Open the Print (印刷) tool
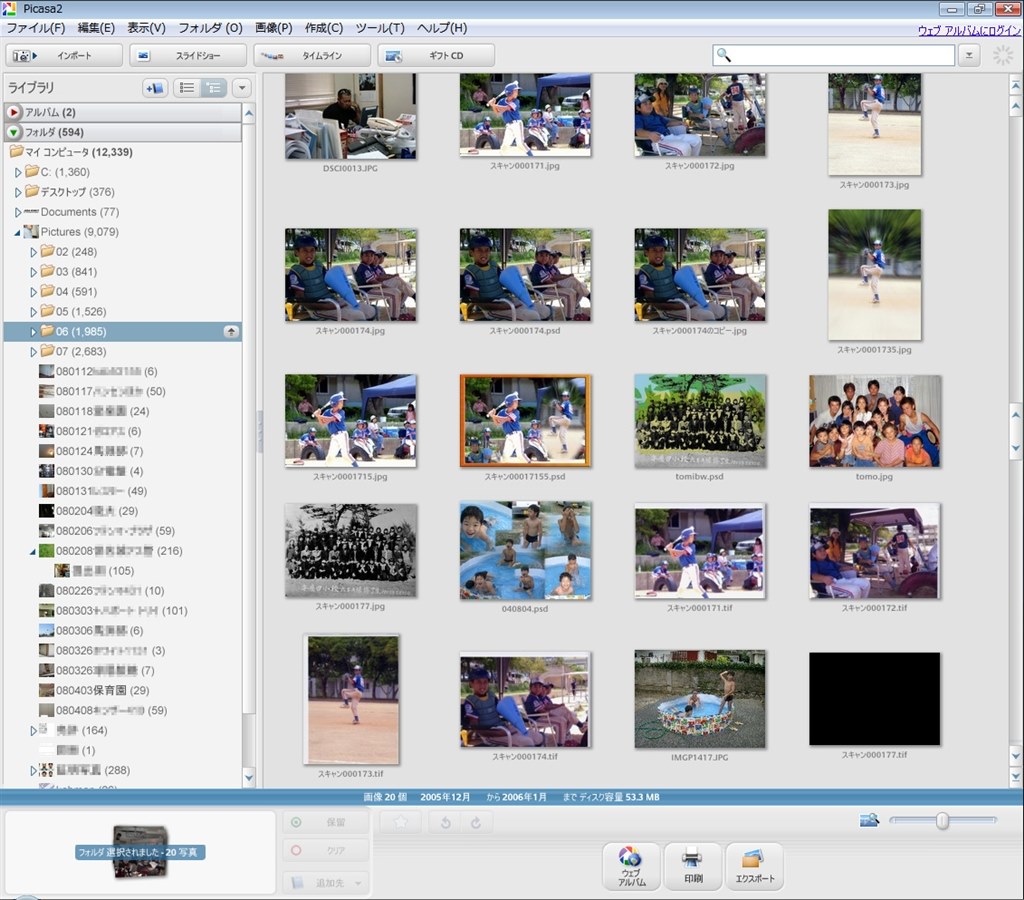This screenshot has height=900, width=1024. click(x=692, y=866)
